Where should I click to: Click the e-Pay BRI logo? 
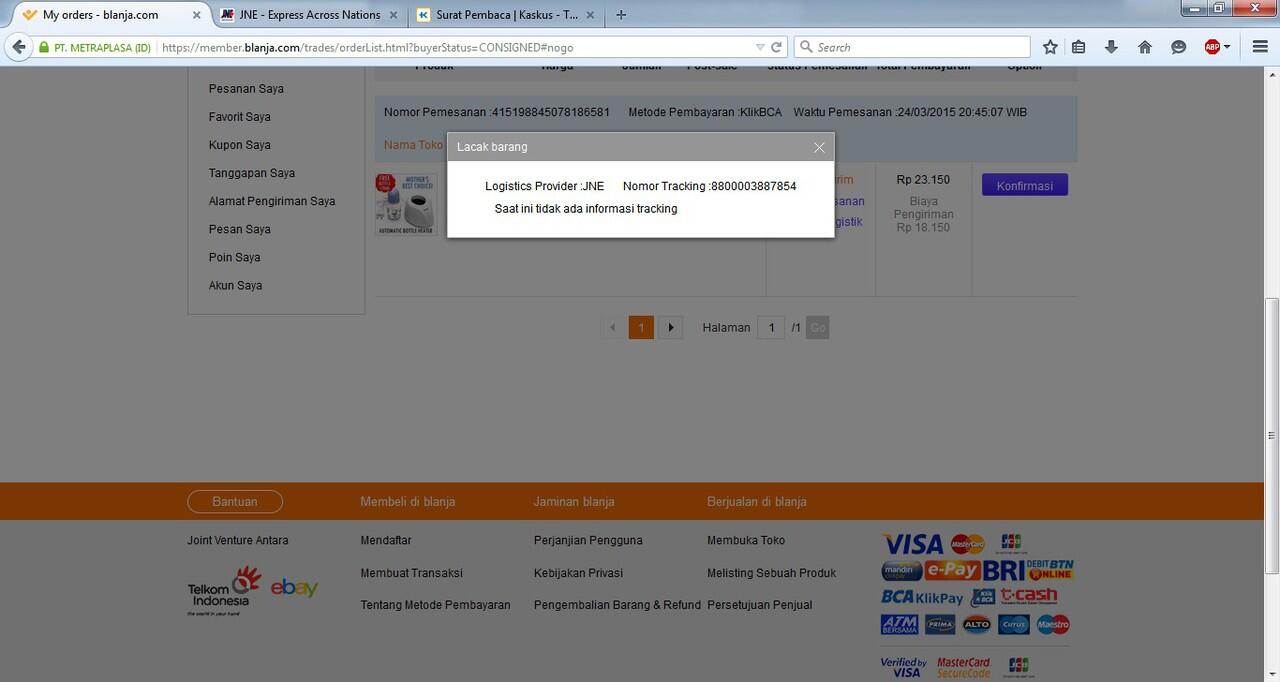(x=974, y=570)
